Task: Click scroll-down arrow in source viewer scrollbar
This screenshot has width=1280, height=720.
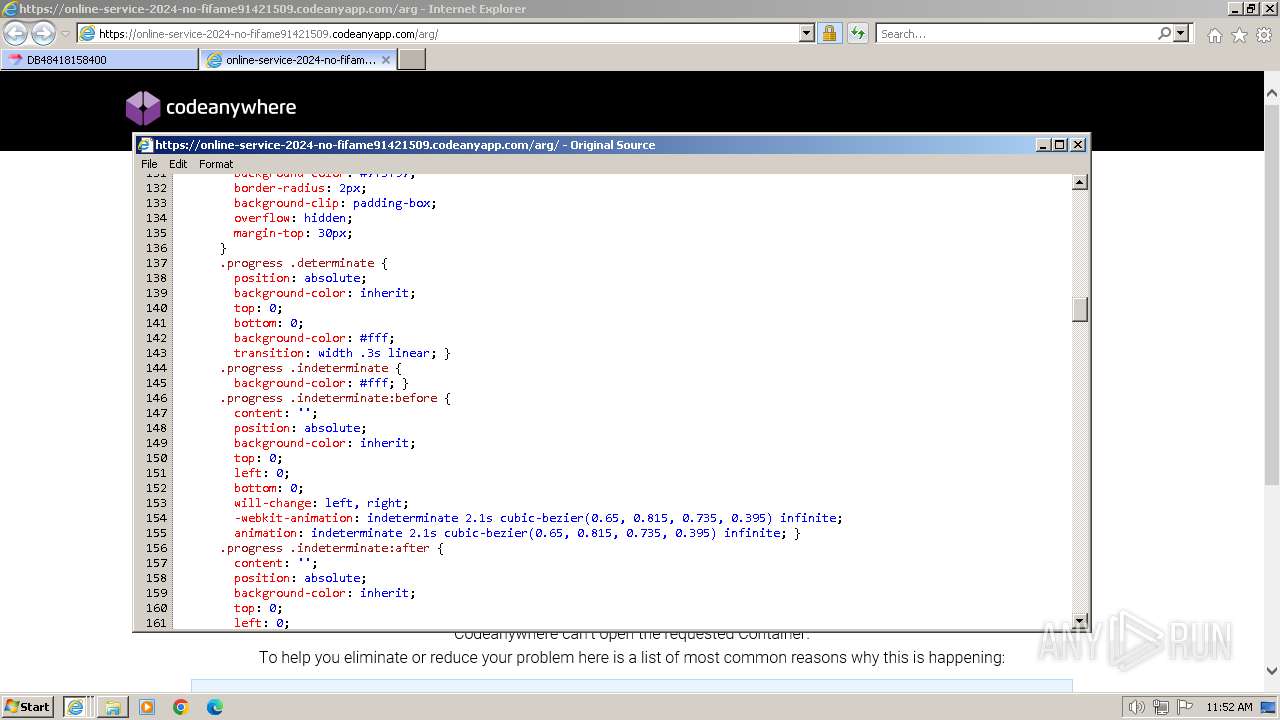Action: pyautogui.click(x=1080, y=621)
